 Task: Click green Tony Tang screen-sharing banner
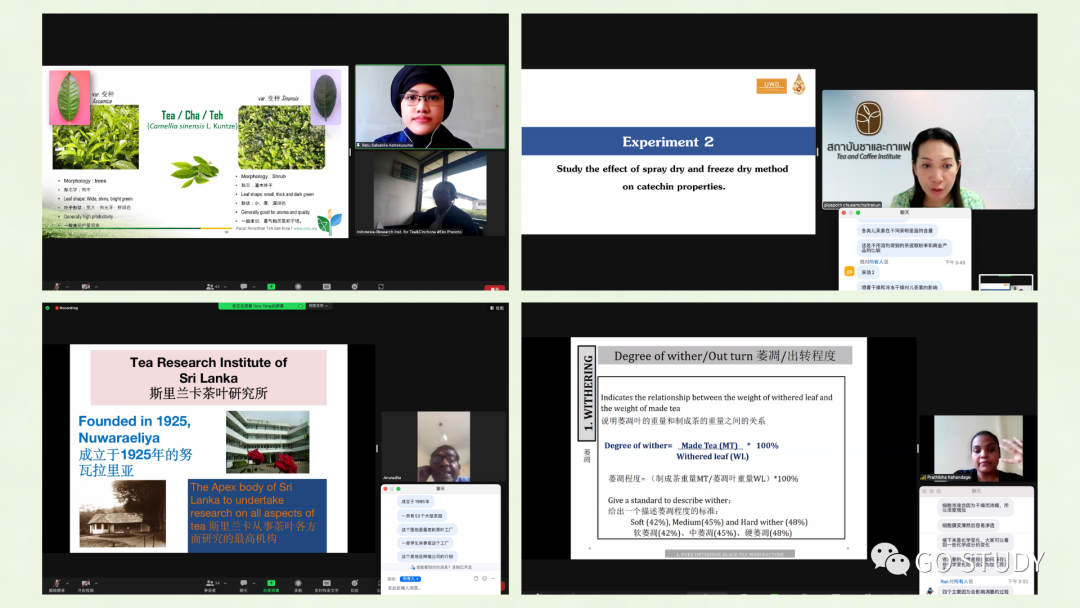coord(261,306)
